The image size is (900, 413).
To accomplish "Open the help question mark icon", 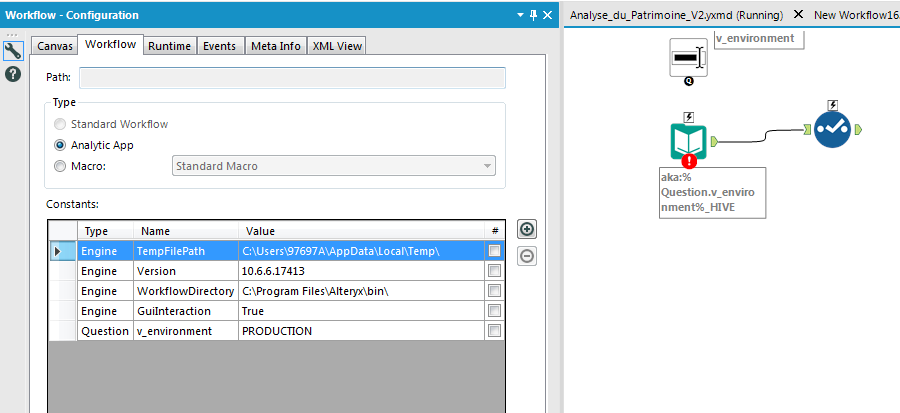I will [x=13, y=73].
